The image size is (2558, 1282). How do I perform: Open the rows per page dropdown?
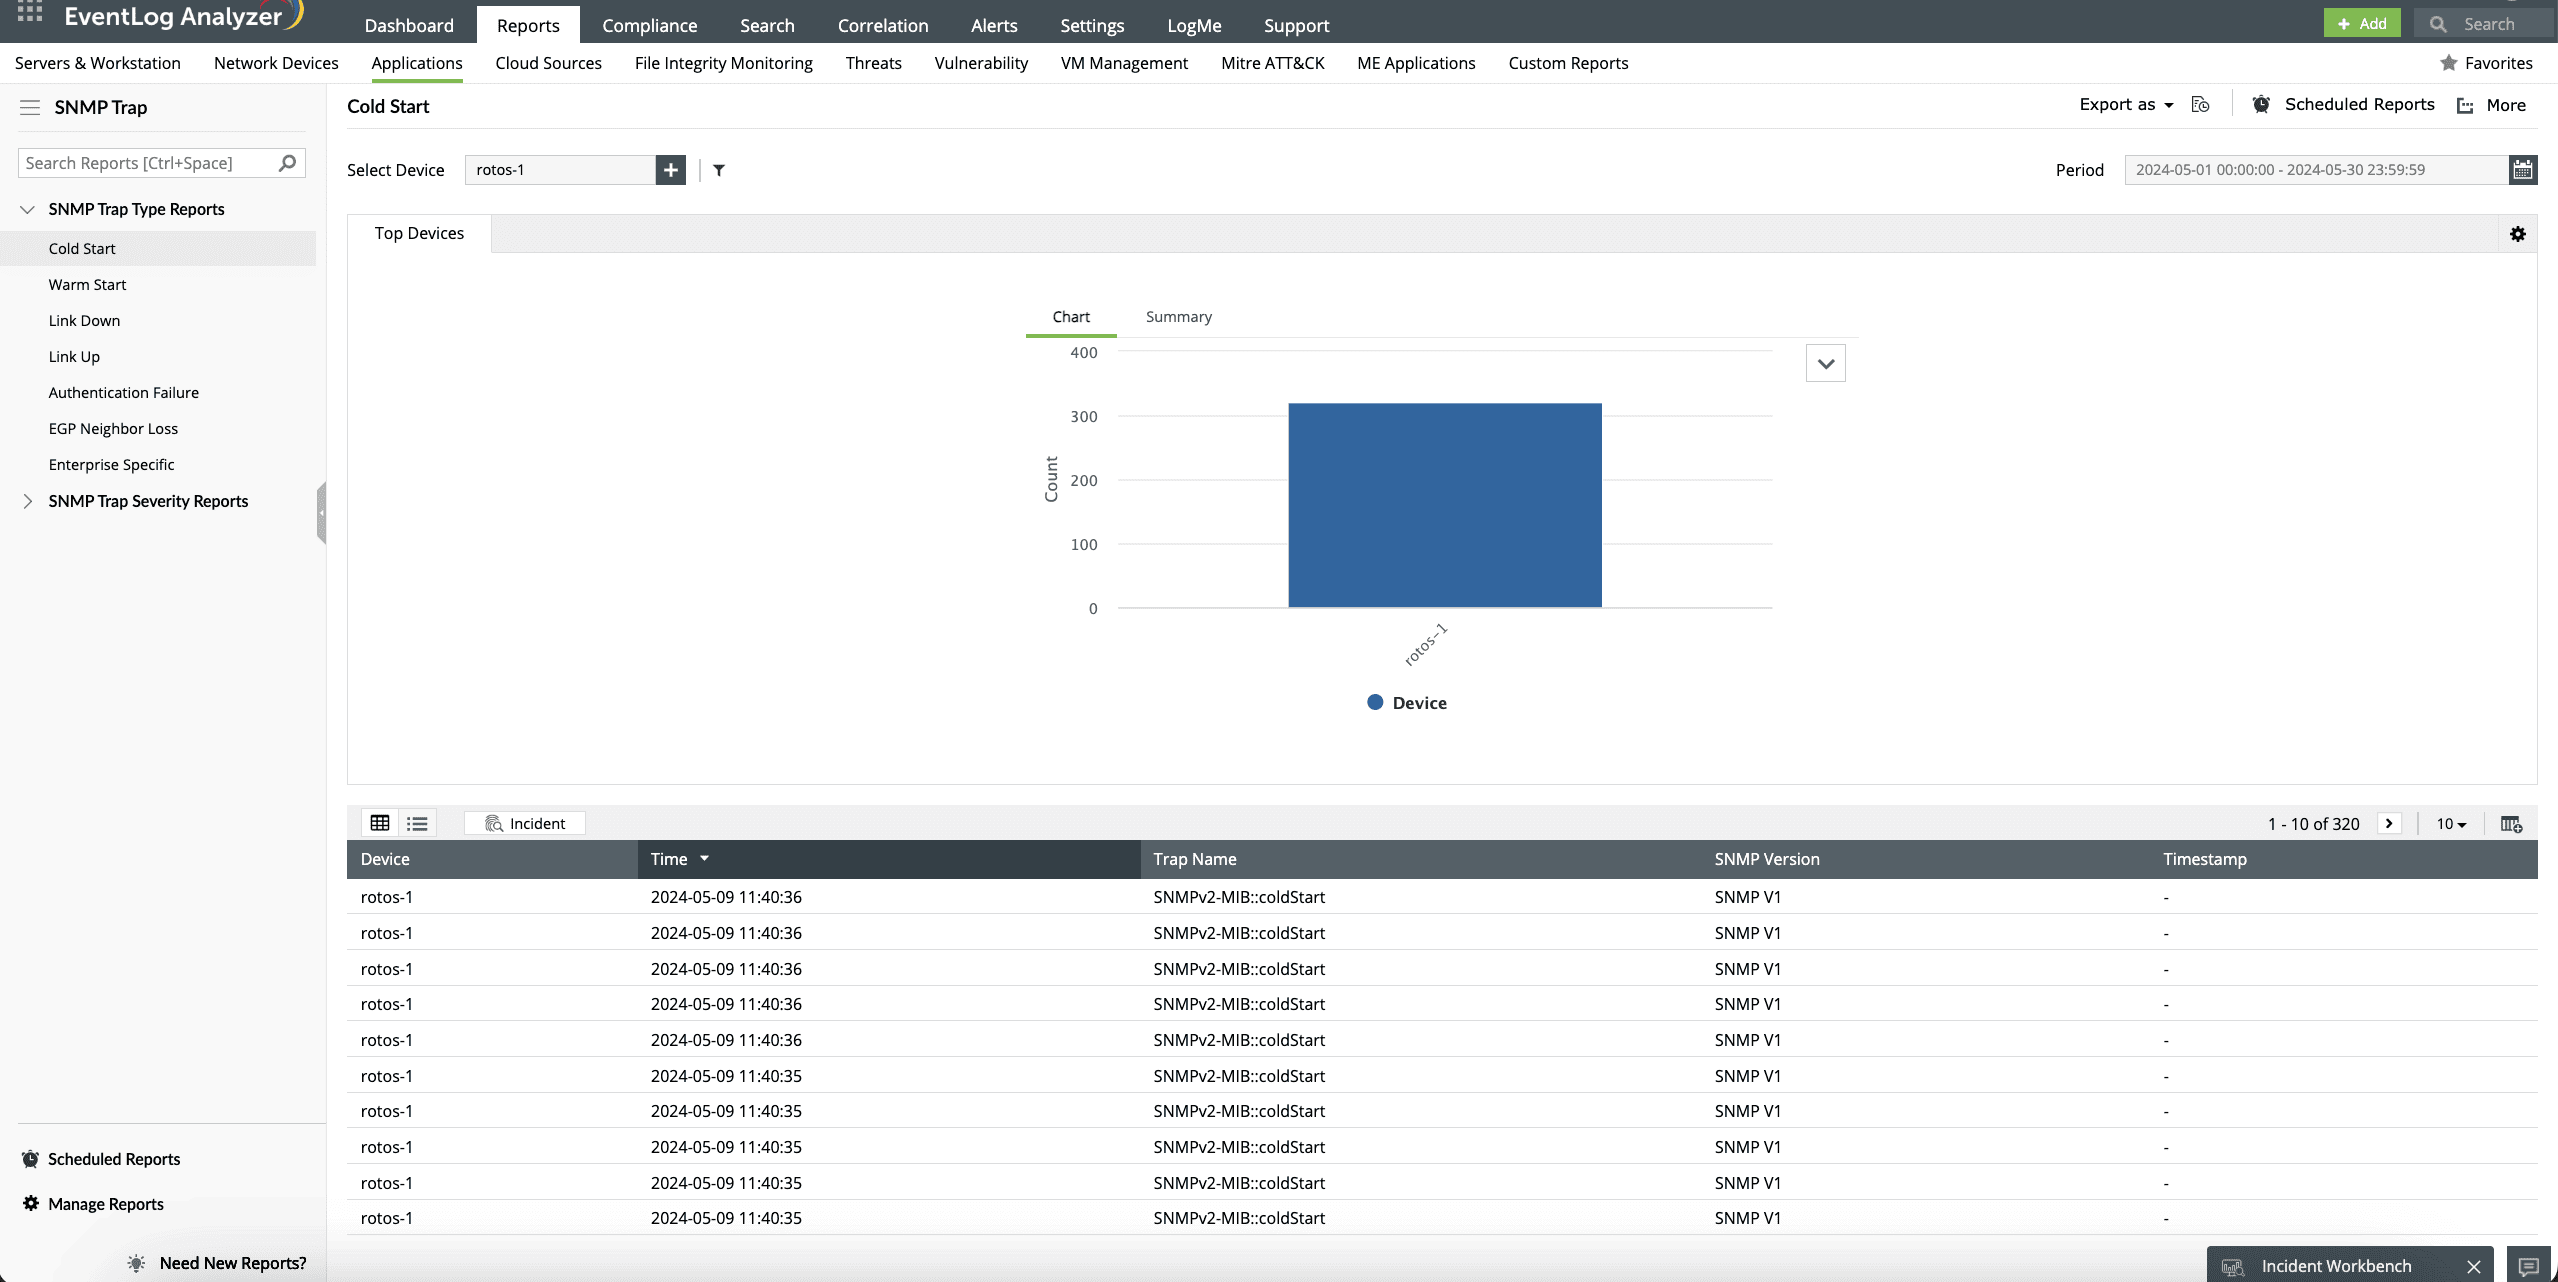pyautogui.click(x=2450, y=824)
